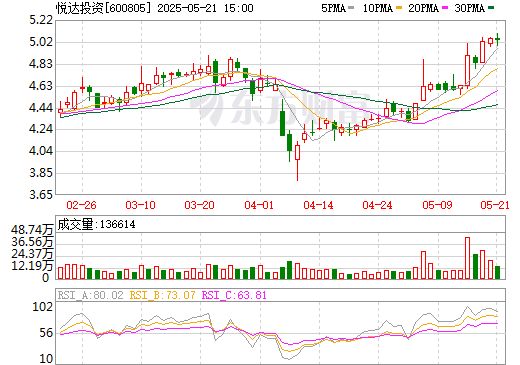Select the 05-21 date axis label
Screen dimensions: 520x365
[x=495, y=205]
